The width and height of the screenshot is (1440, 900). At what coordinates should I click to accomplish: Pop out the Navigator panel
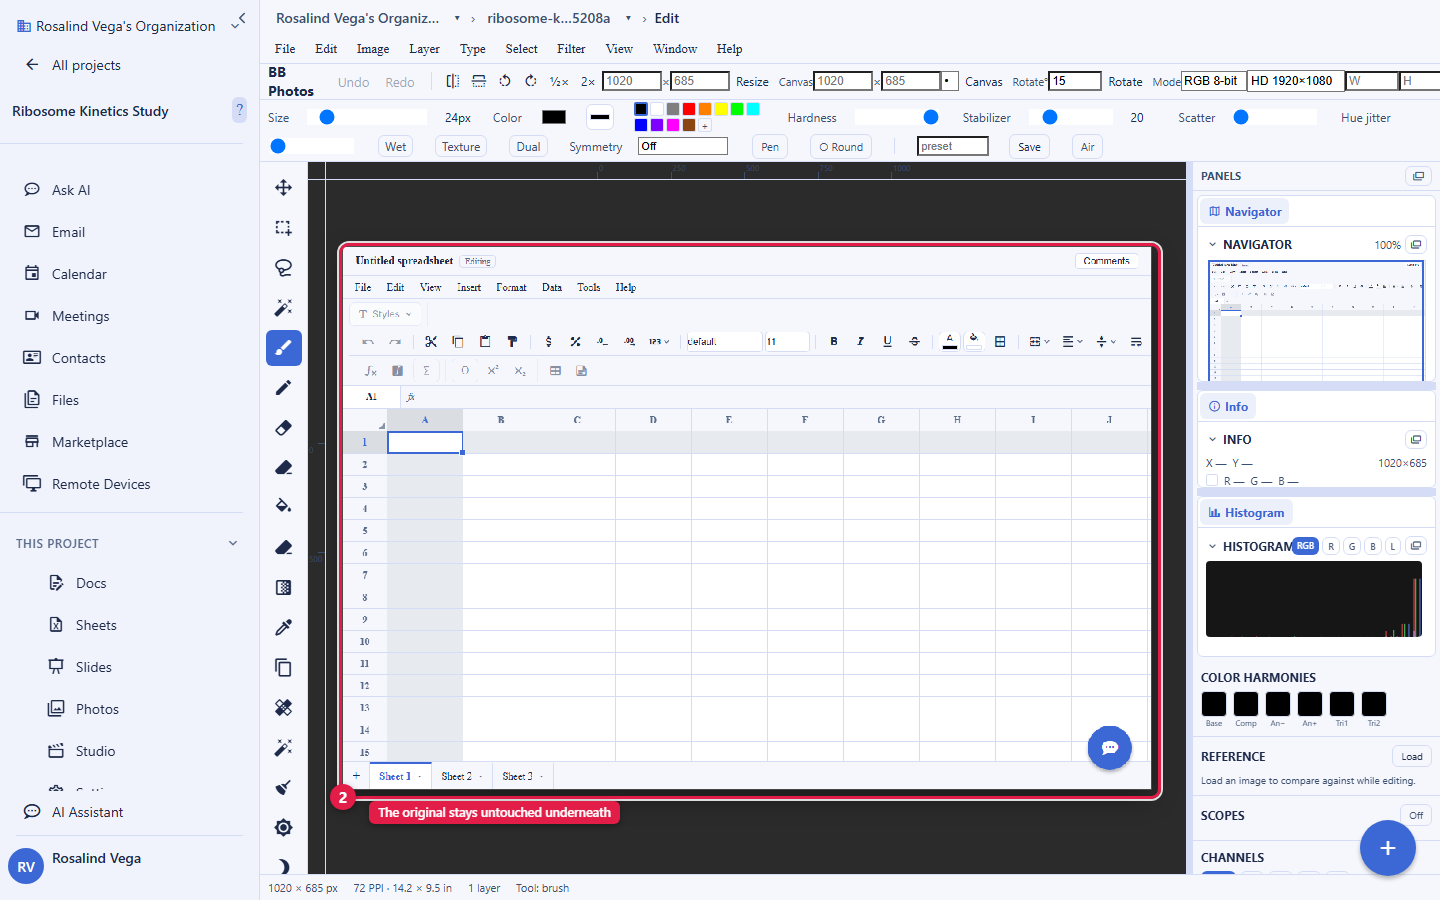1416,245
